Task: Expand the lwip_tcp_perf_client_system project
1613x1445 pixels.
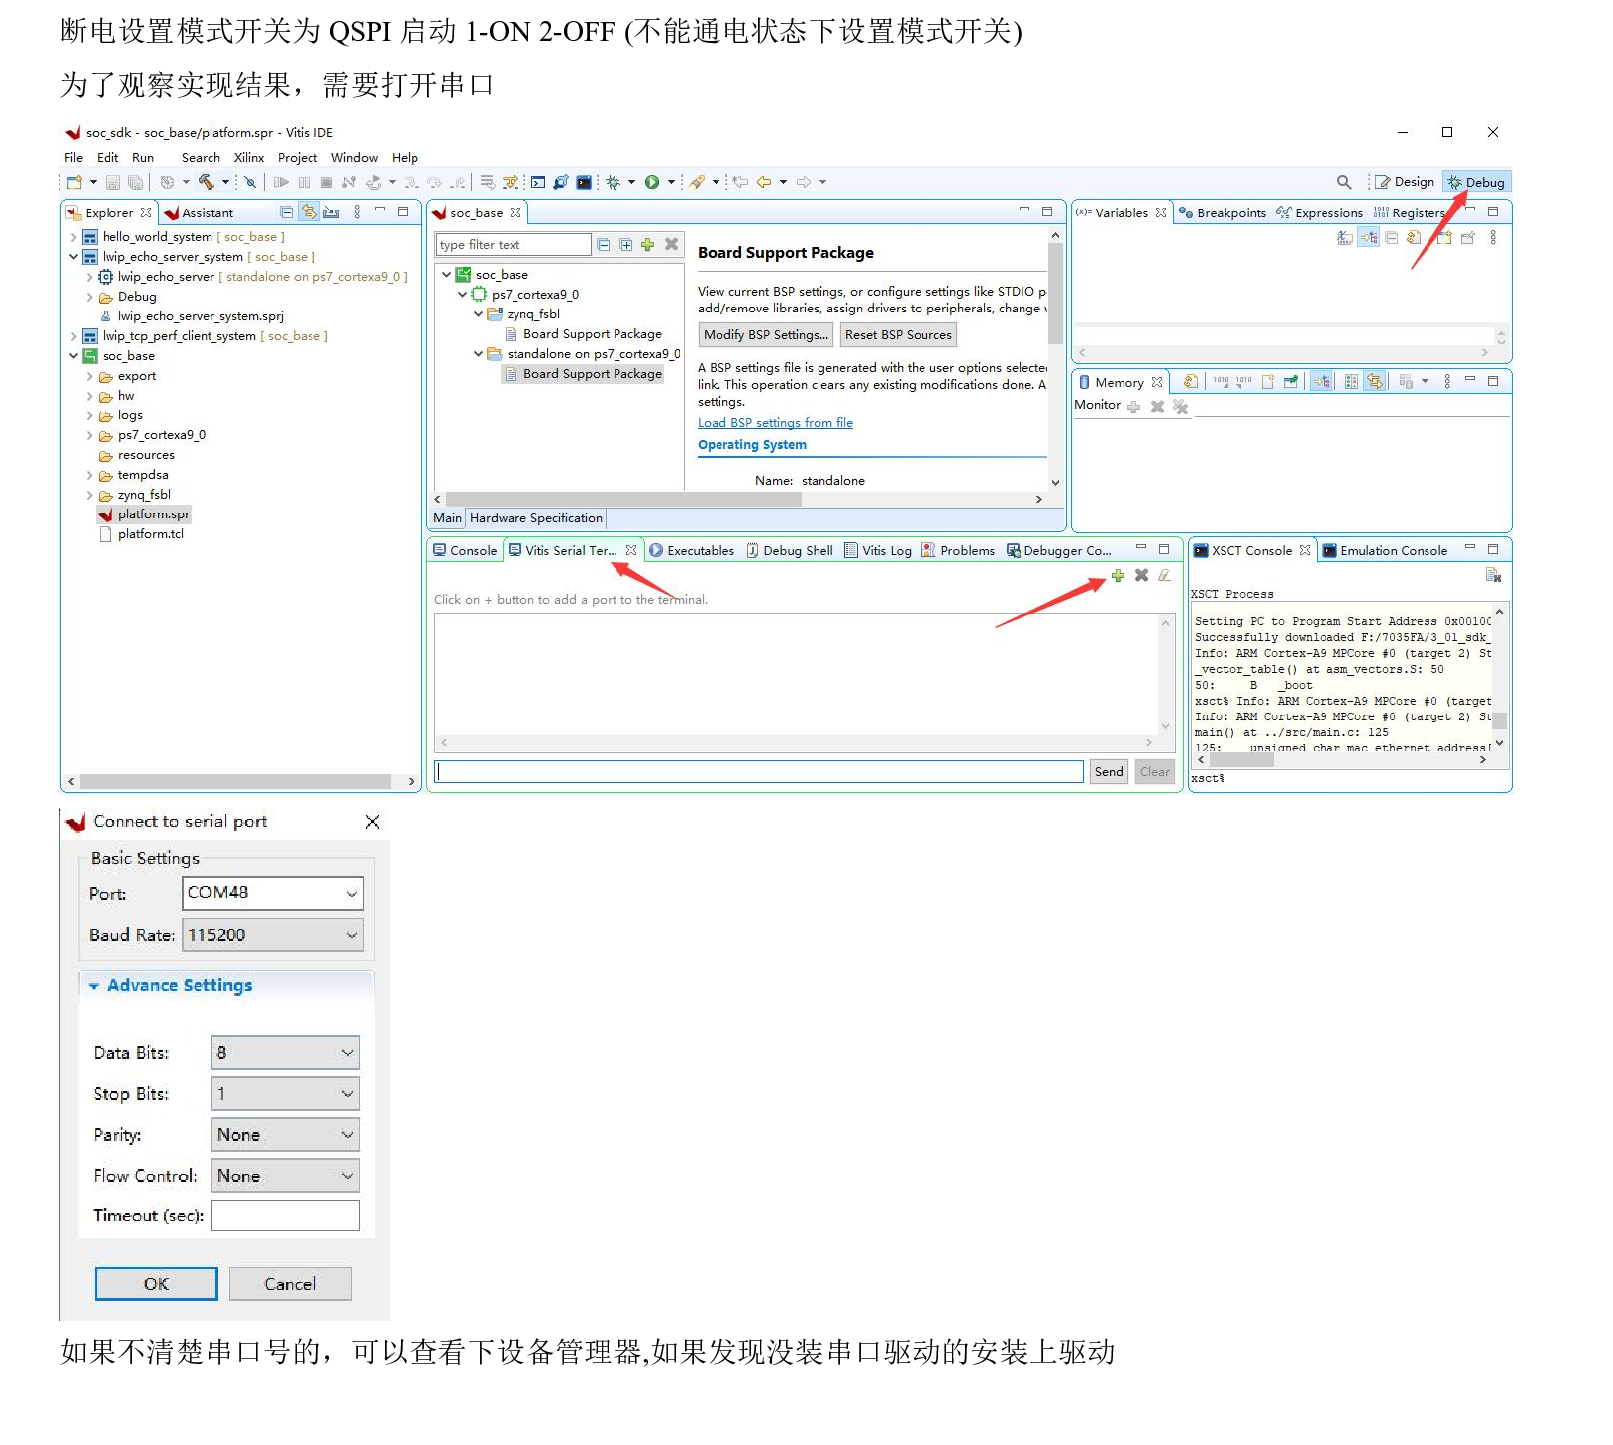Action: [73, 336]
